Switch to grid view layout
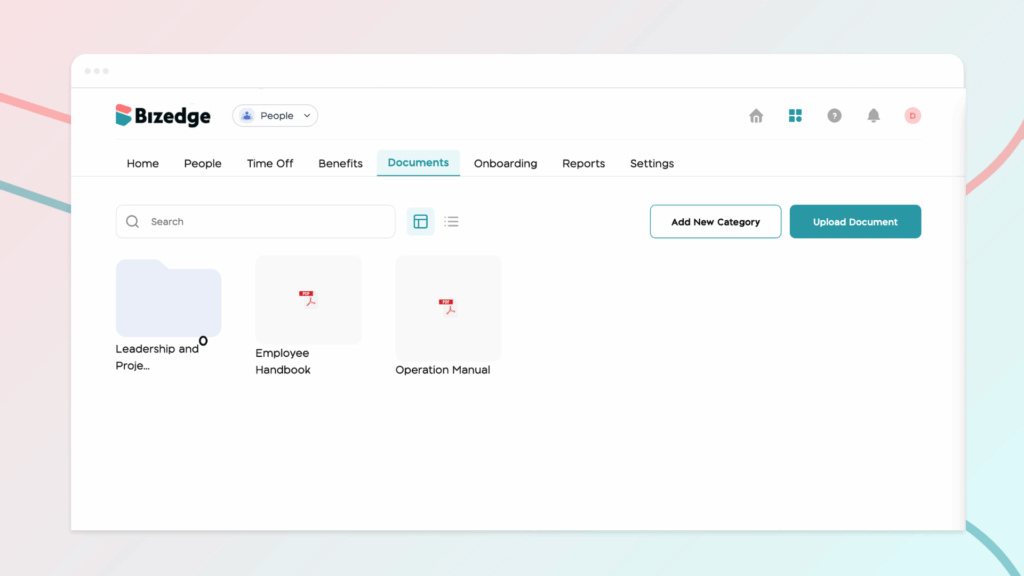This screenshot has height=576, width=1024. 421,222
